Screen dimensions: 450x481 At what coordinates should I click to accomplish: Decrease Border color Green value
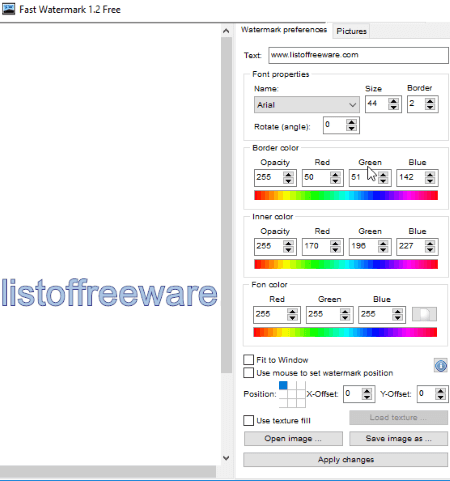(x=383, y=180)
